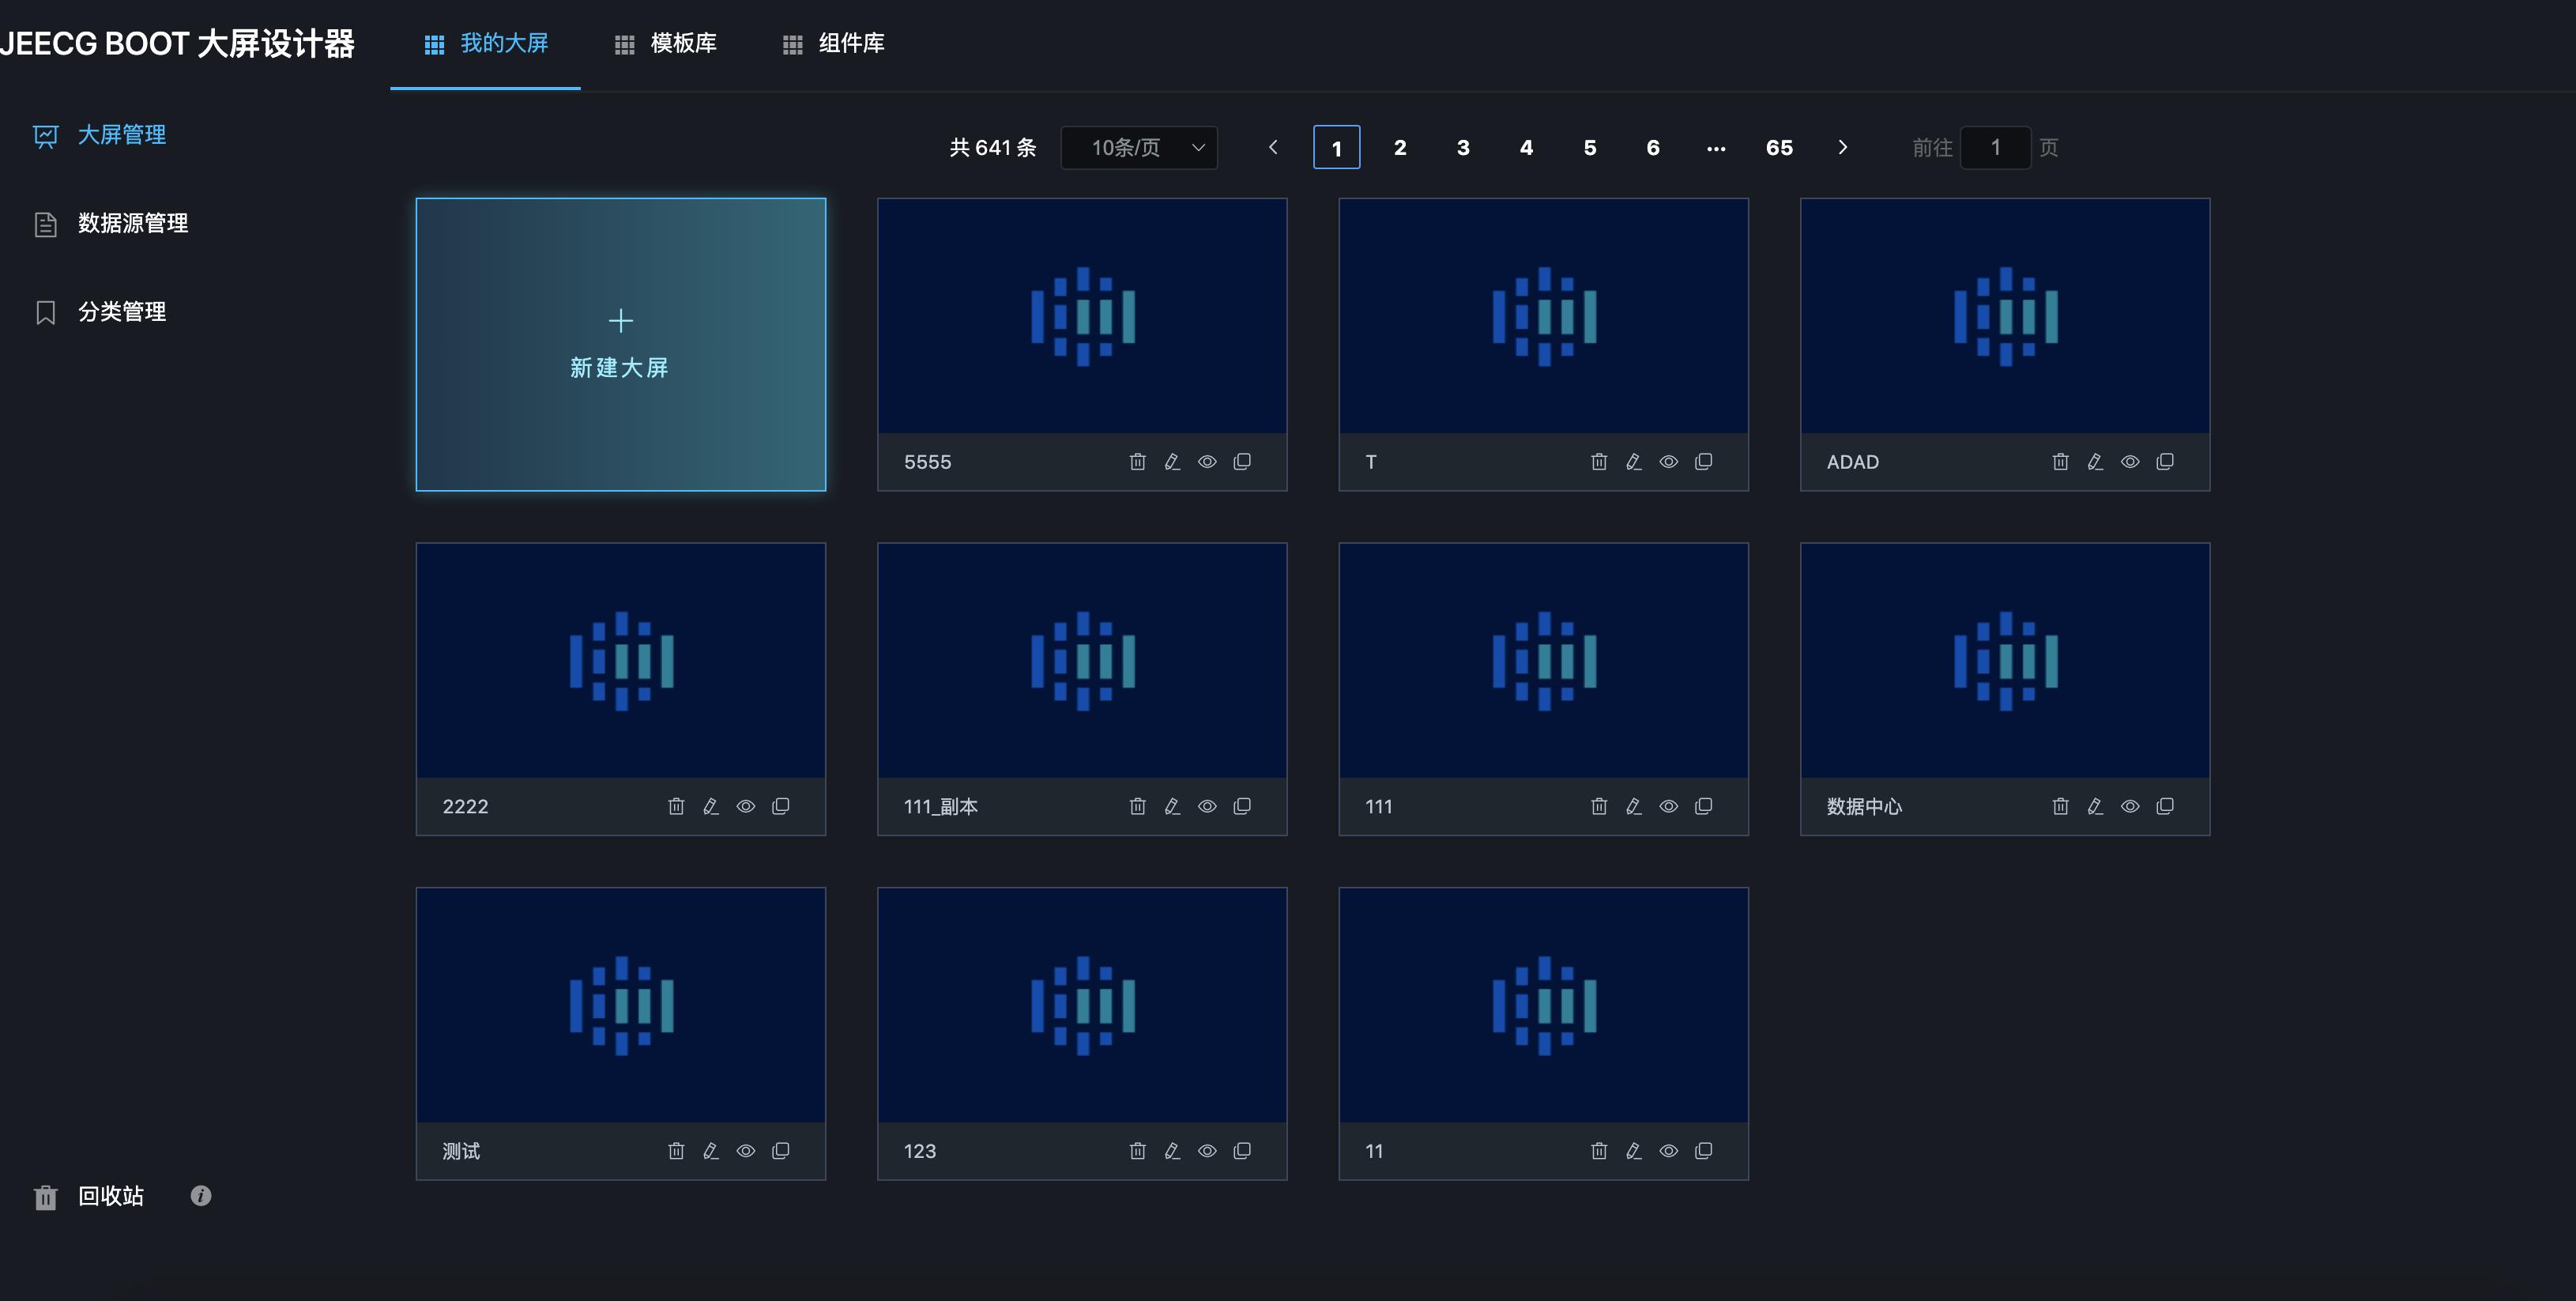Edit the 测试 screen with pencil icon
This screenshot has width=2576, height=1301.
point(711,1151)
